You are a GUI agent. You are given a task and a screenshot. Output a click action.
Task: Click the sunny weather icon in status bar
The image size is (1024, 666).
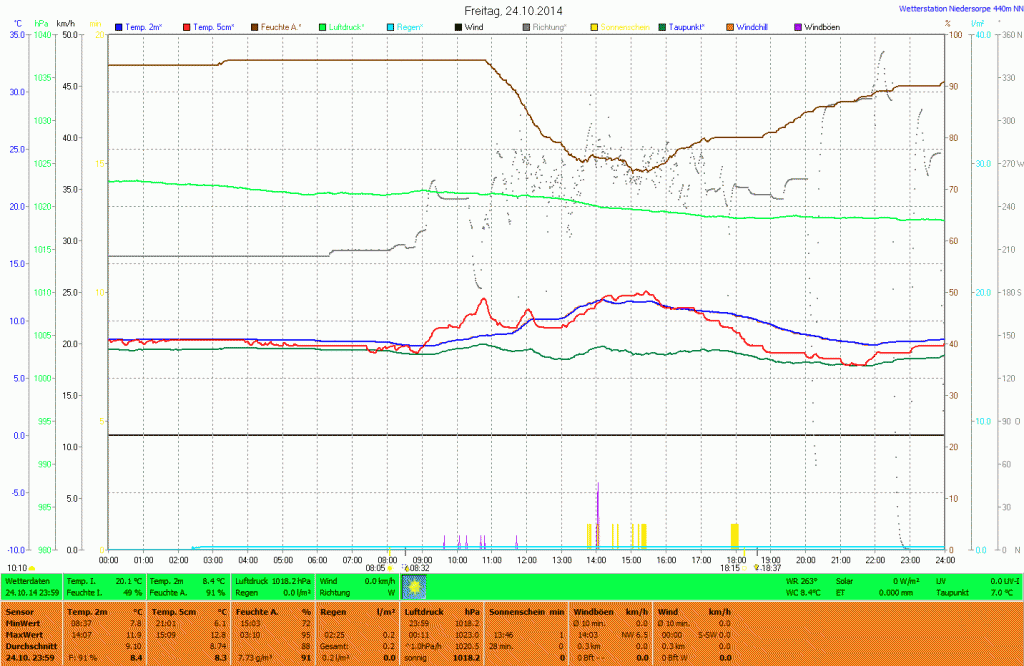413,586
